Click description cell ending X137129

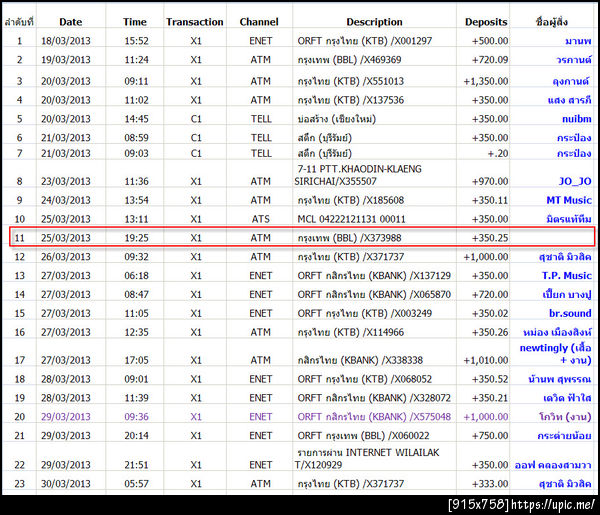[374, 275]
